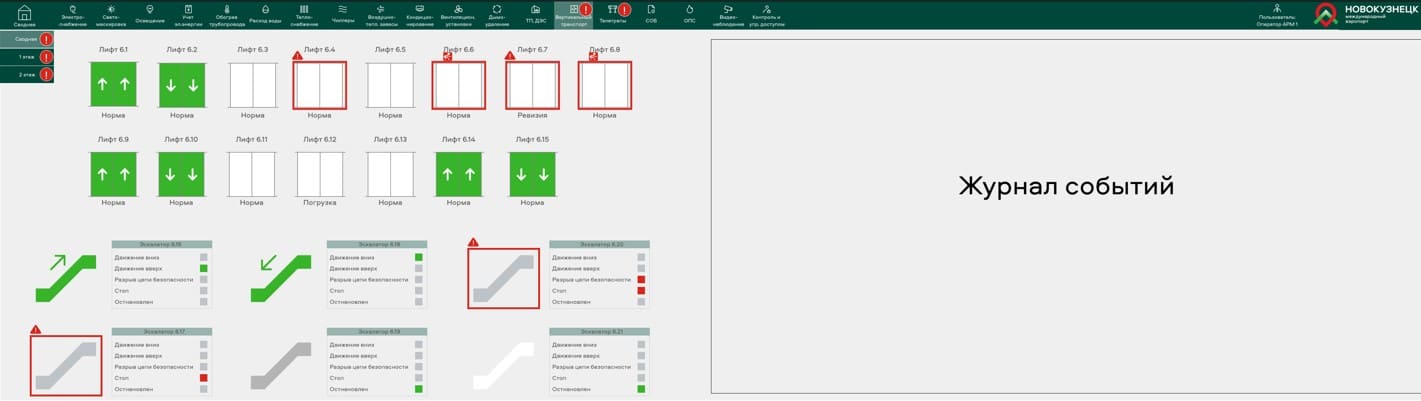
Task: Click the Лифт 6.1 elevator graphic
Action: coord(113,85)
